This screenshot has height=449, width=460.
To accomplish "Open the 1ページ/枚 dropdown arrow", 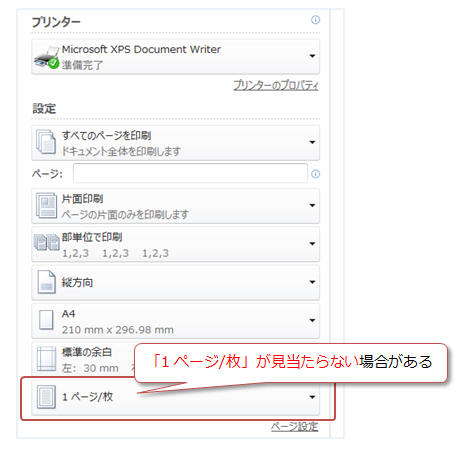I will [x=312, y=397].
